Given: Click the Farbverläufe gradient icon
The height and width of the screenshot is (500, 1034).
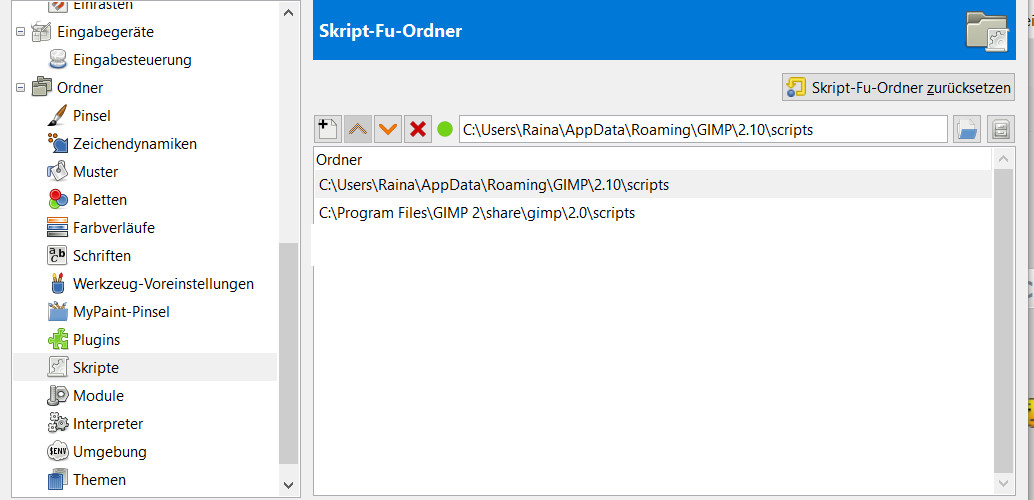Looking at the screenshot, I should tap(58, 228).
